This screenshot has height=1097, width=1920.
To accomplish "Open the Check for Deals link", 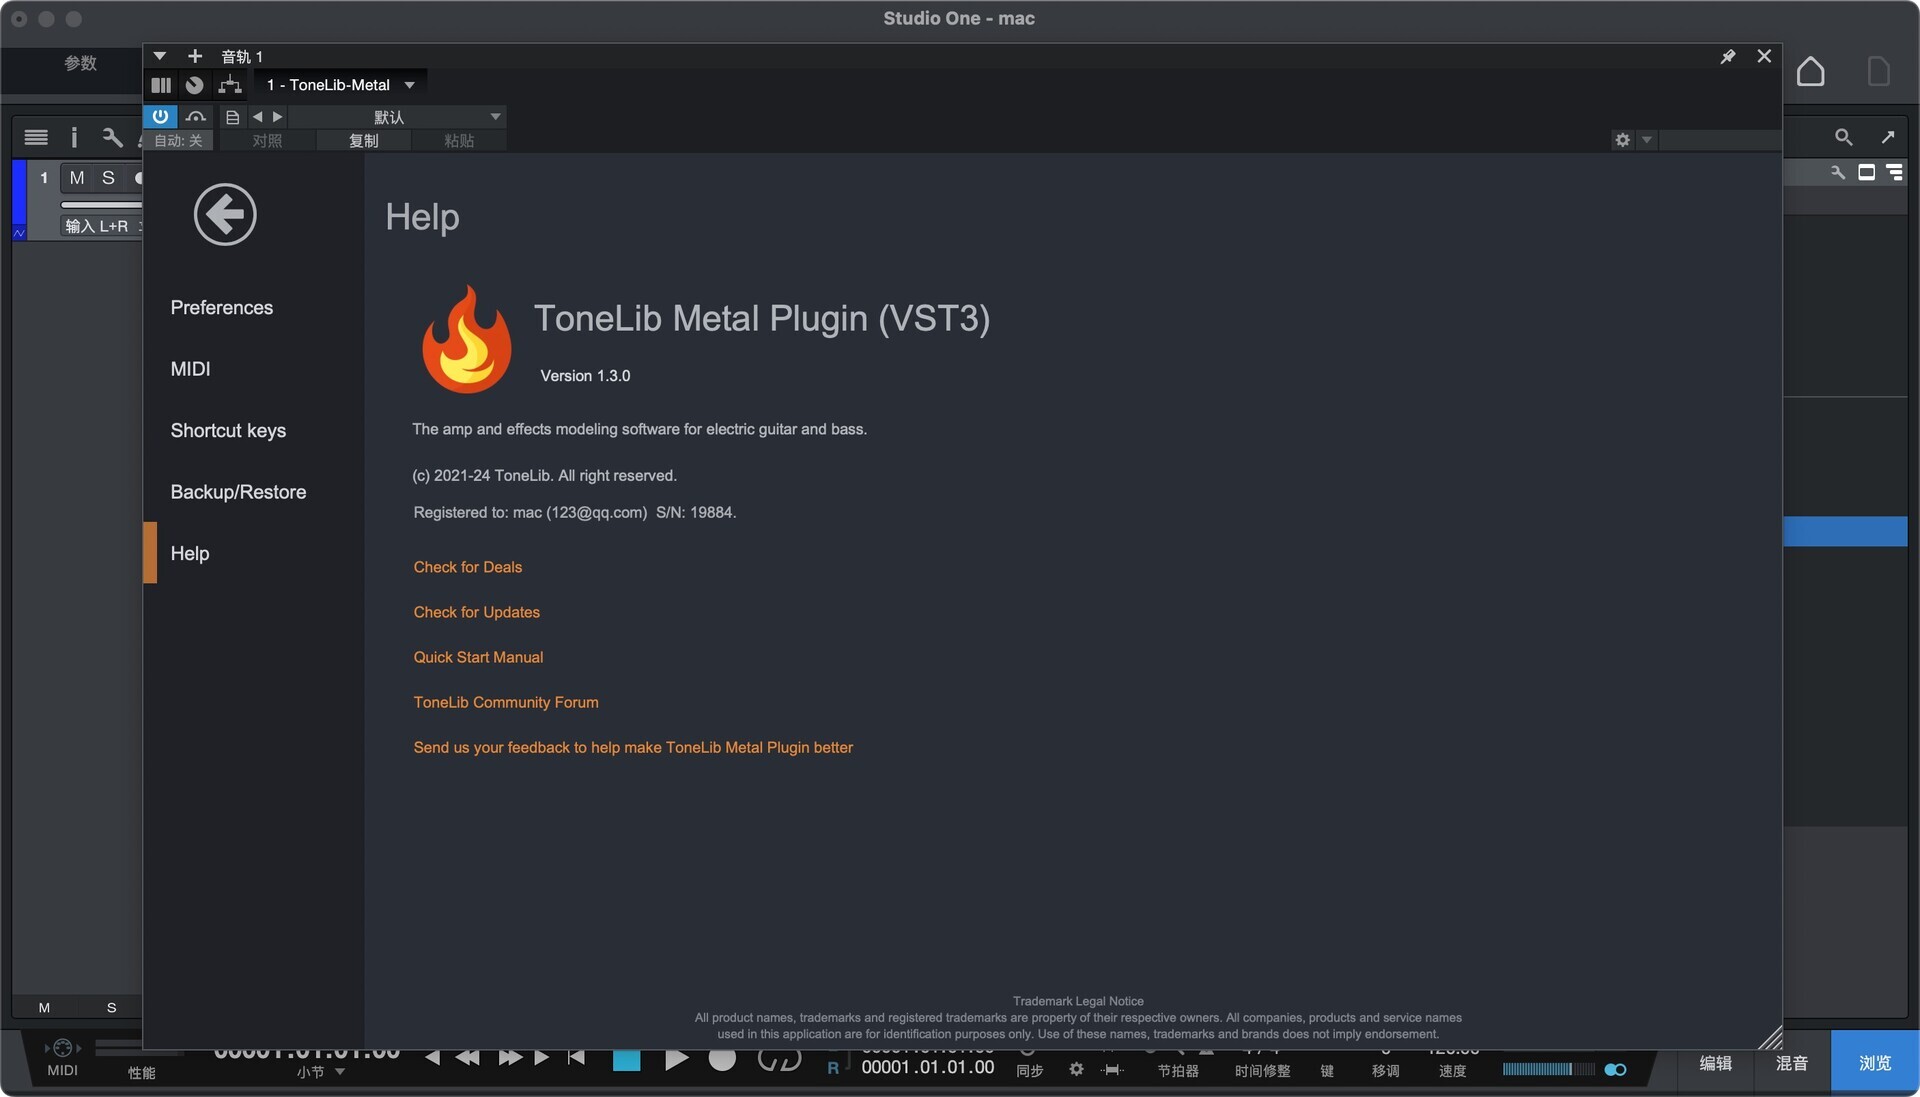I will point(468,567).
